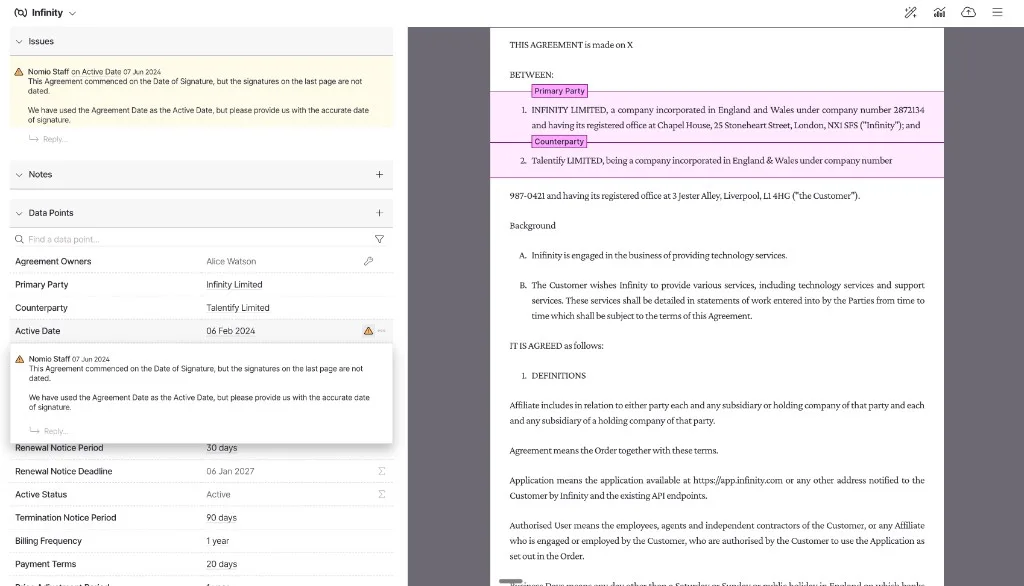Click the Payment Terms label
The height and width of the screenshot is (586, 1024).
(45, 564)
